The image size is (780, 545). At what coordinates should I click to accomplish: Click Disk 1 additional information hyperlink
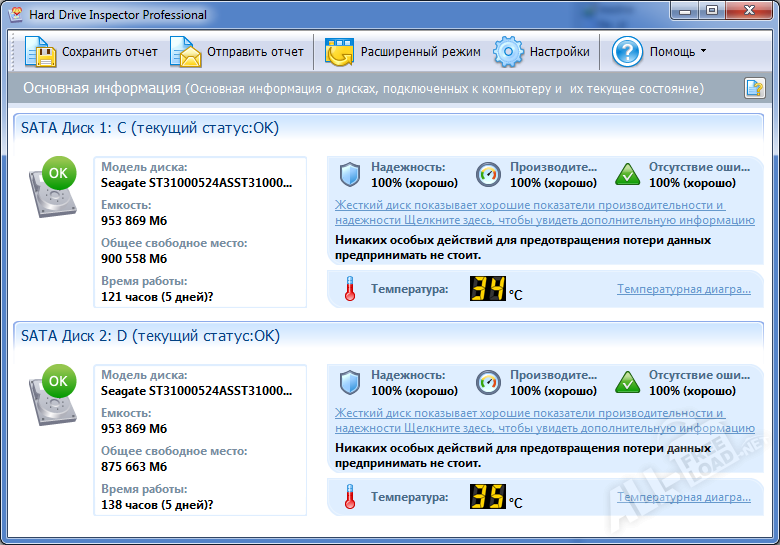tap(544, 212)
